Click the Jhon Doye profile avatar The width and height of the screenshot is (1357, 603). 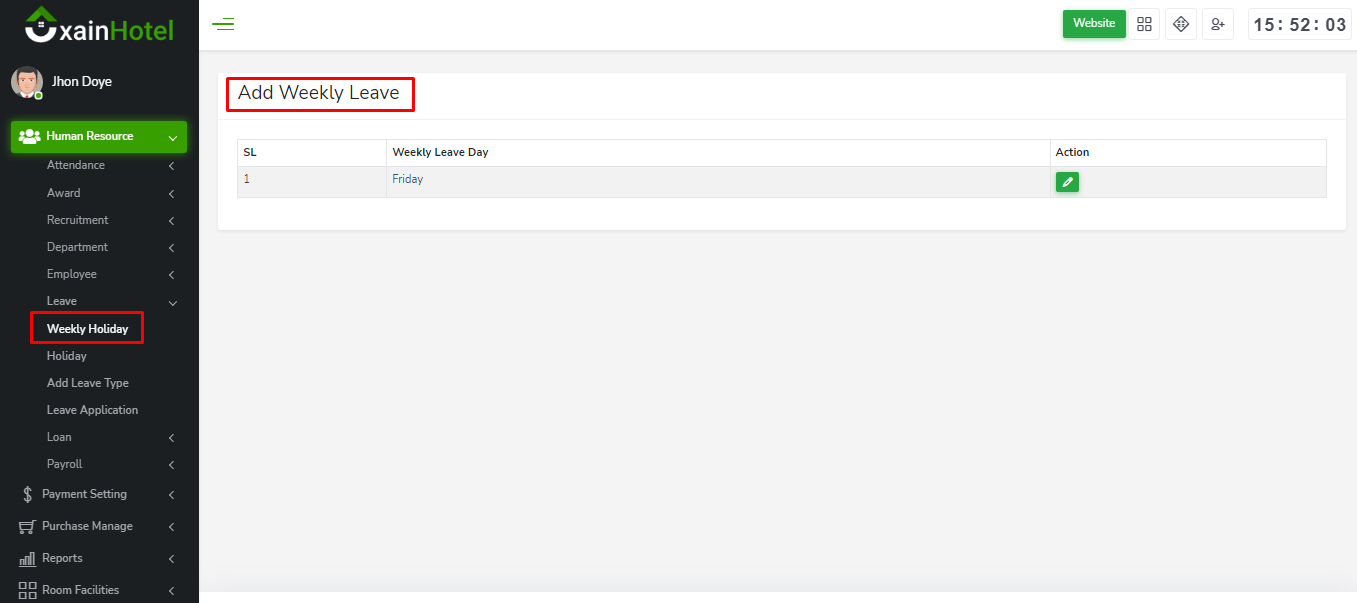click(x=27, y=82)
